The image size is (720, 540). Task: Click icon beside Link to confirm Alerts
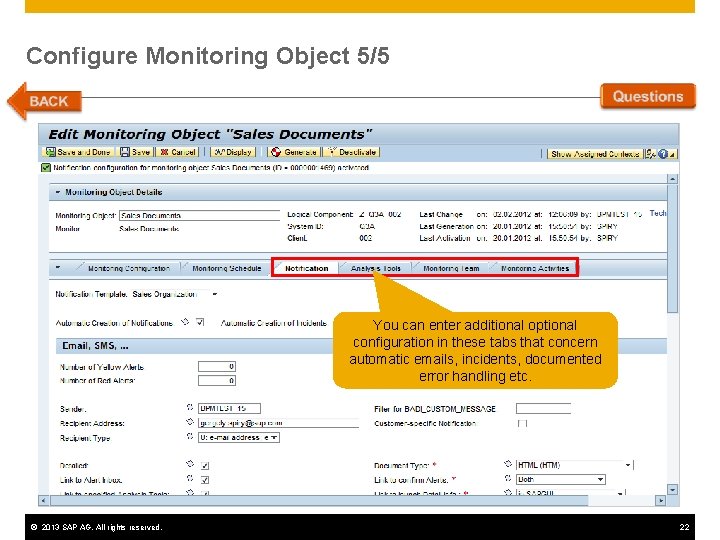(x=508, y=478)
